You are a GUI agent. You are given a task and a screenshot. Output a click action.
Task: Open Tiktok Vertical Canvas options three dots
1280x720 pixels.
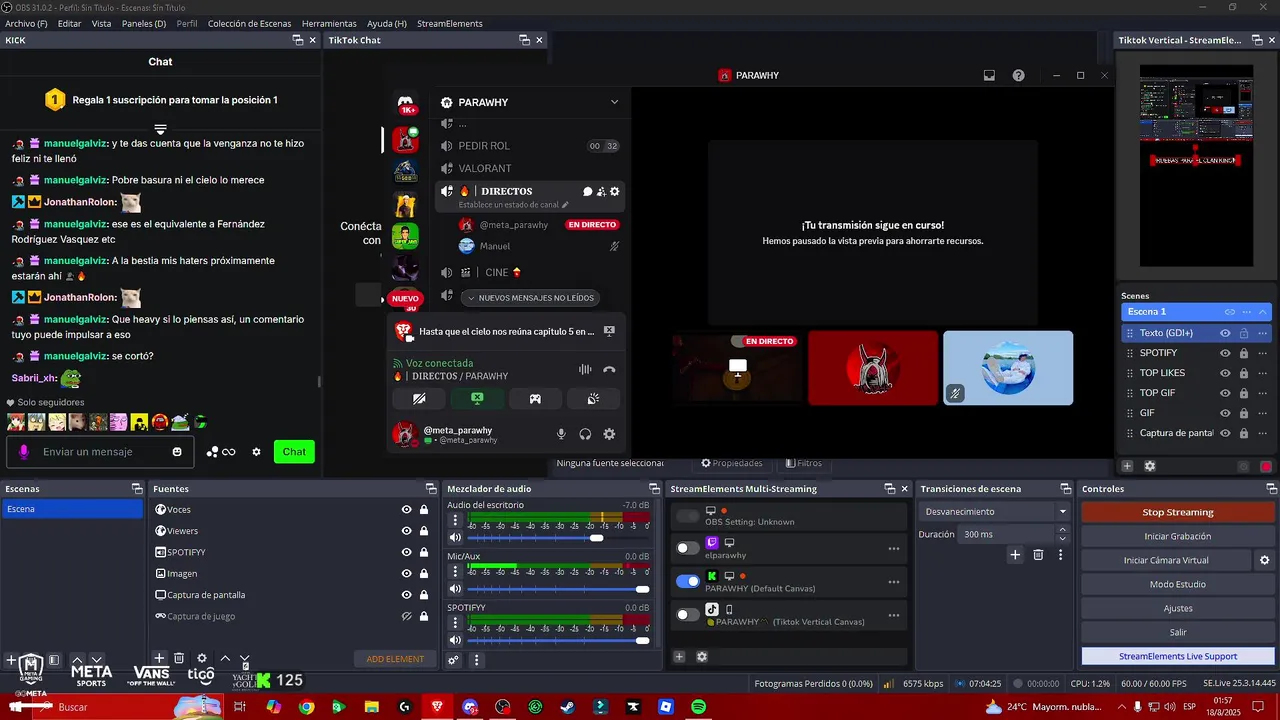893,614
